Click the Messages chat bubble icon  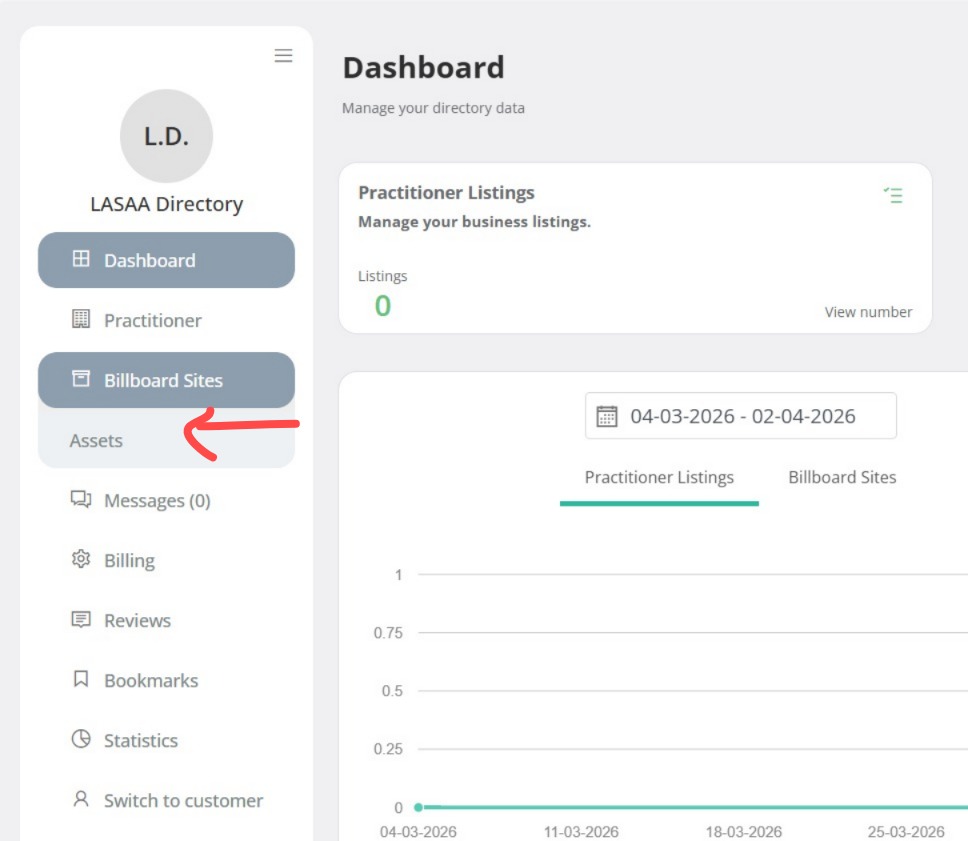tap(81, 499)
